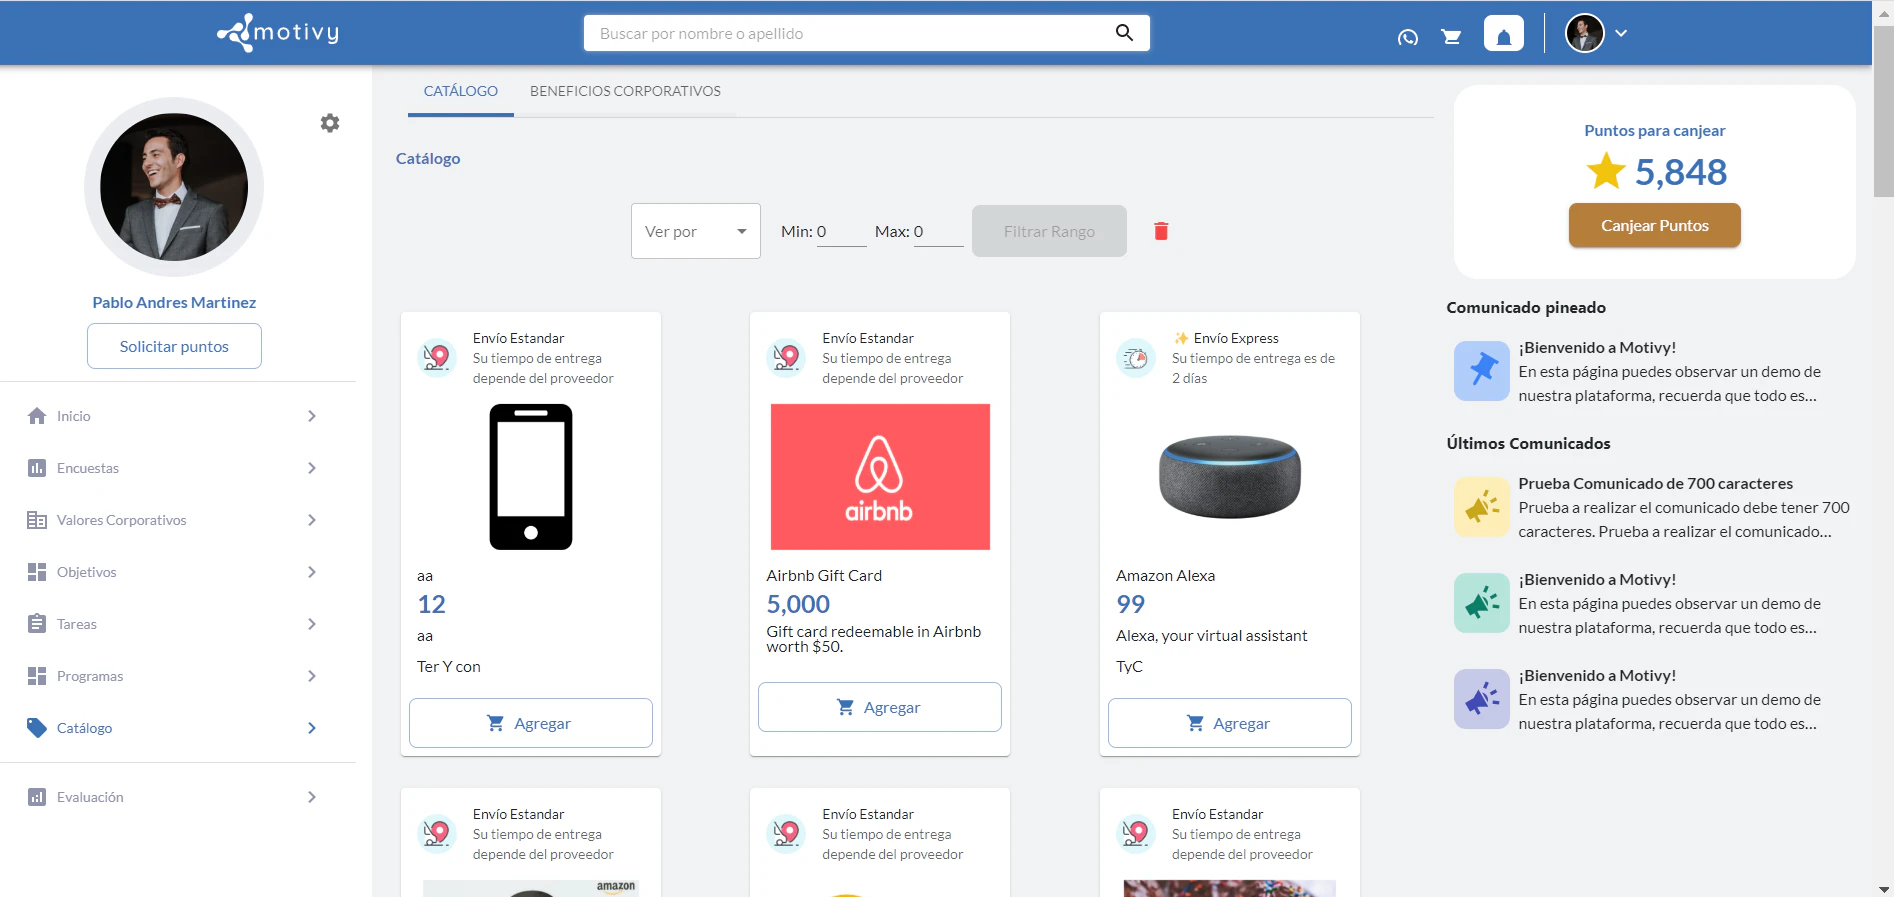Expand the Catálogo menu chevron

312,728
